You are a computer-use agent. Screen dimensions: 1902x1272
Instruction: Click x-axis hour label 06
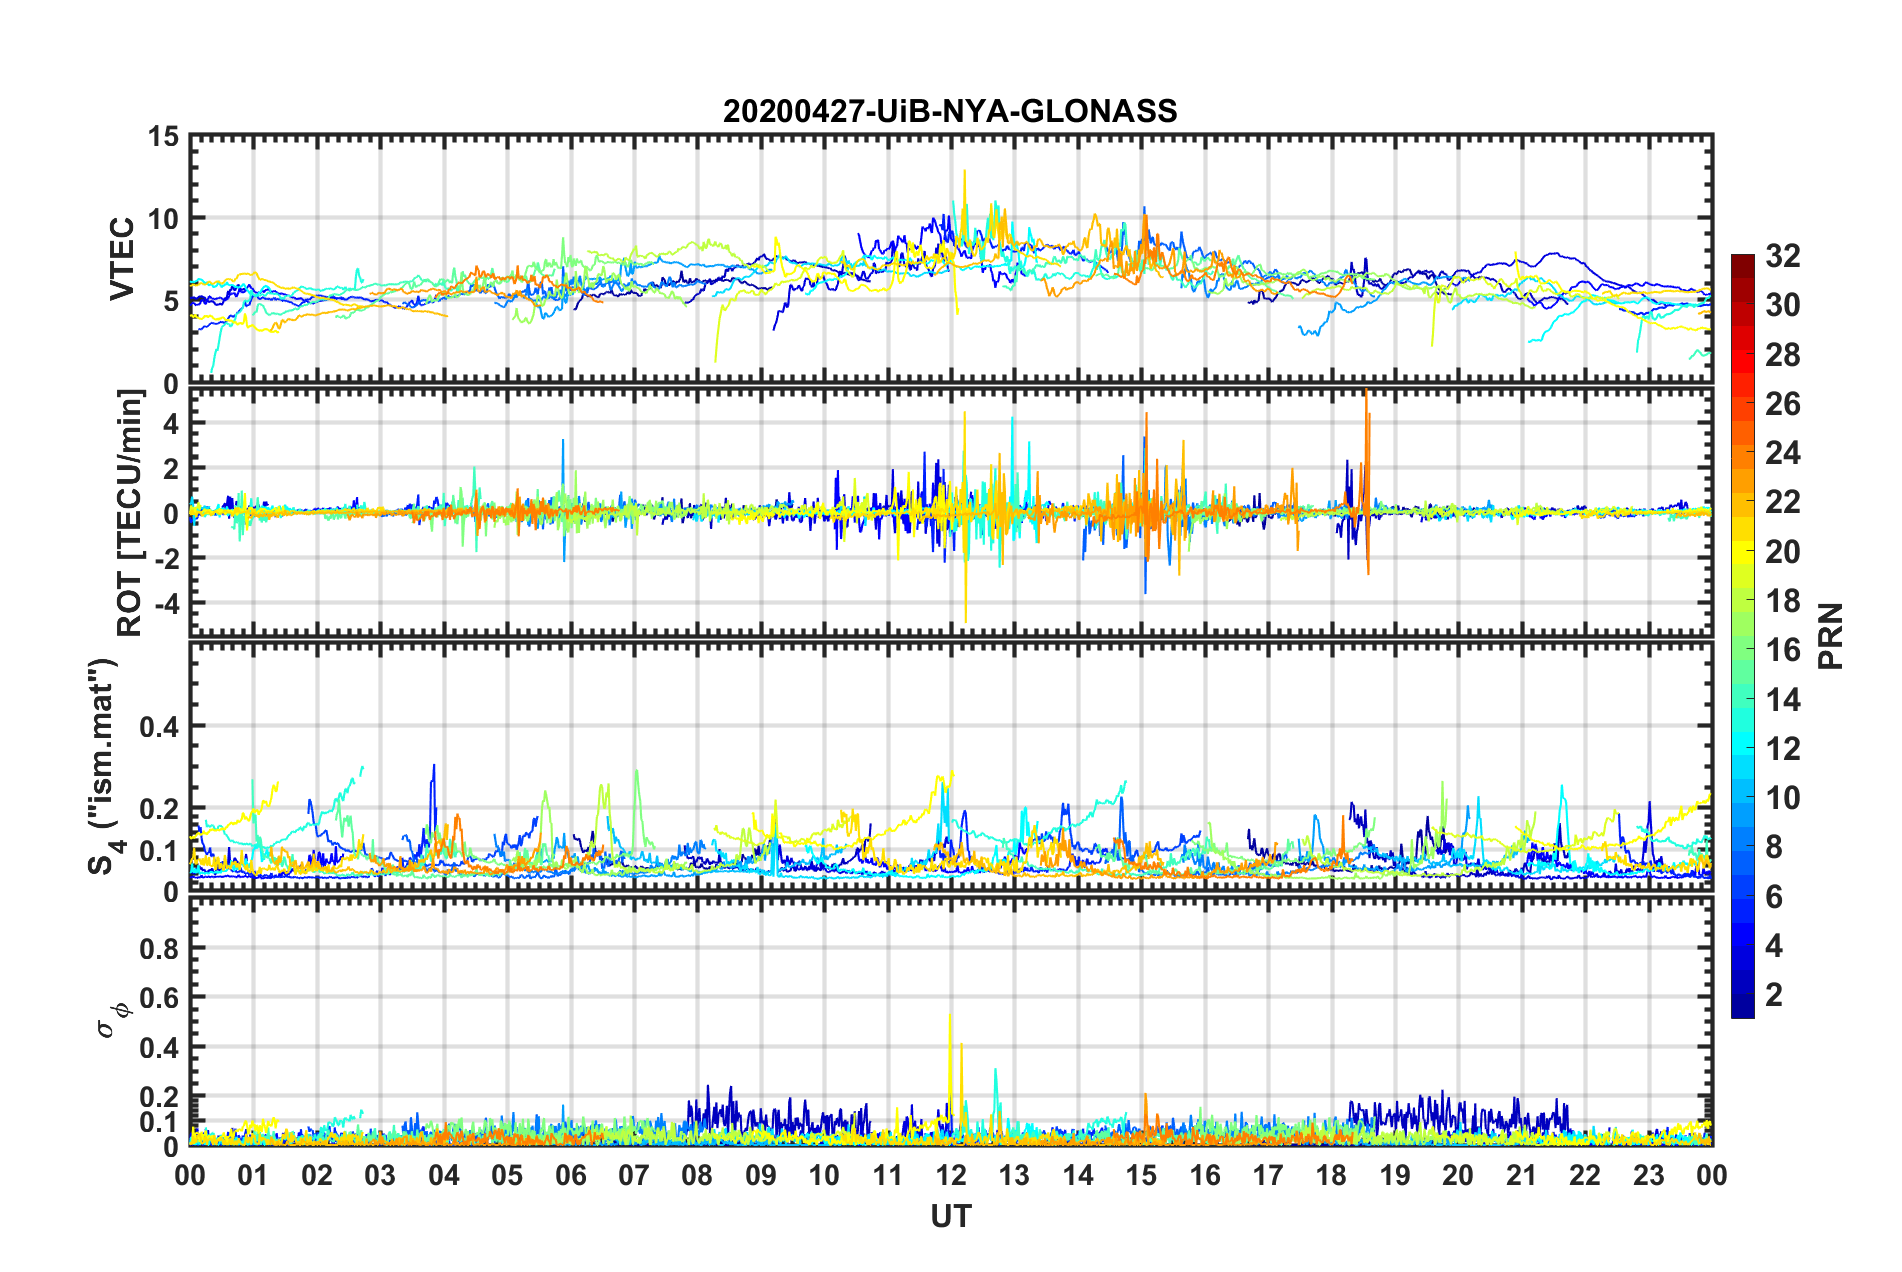[x=571, y=1176]
